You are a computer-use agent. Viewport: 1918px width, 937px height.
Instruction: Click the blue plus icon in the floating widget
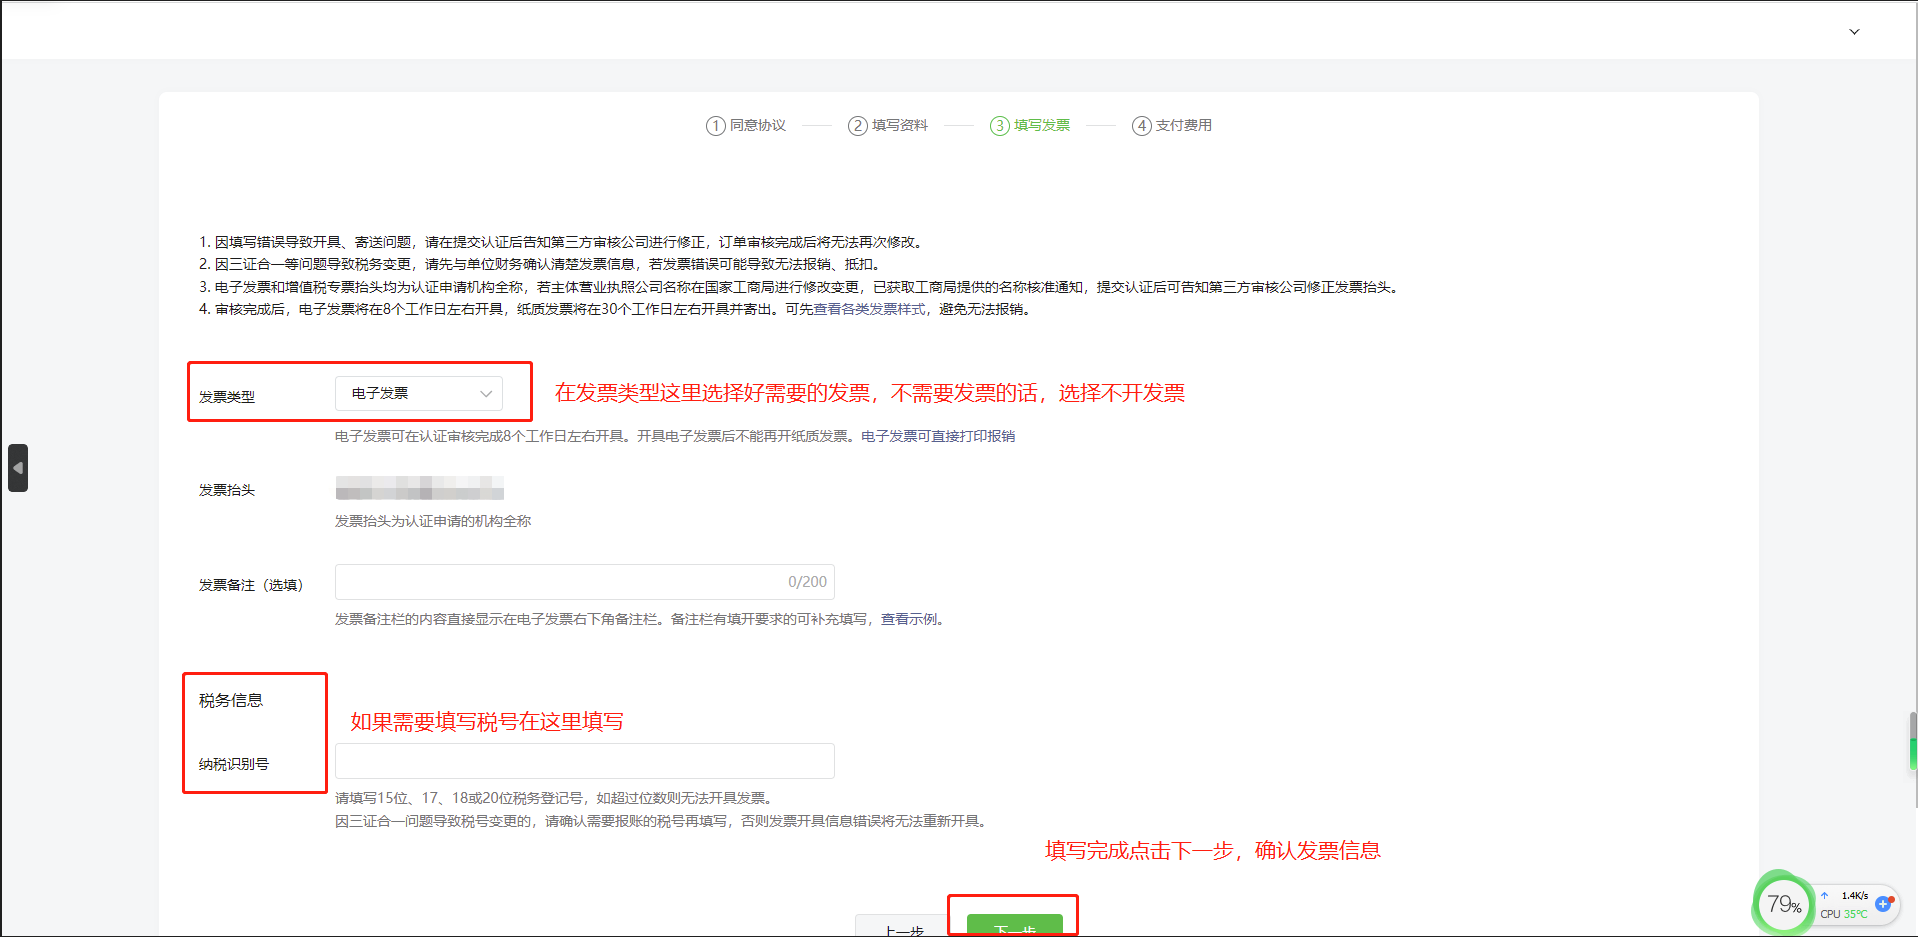(1883, 904)
